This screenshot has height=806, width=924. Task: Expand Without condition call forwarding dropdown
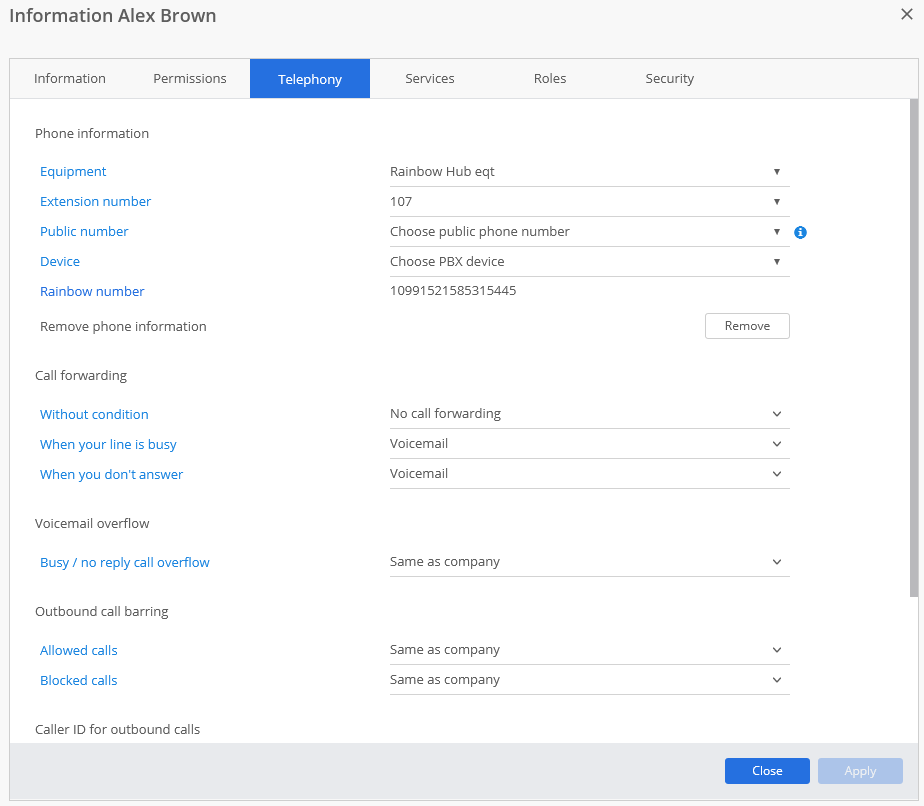[589, 414]
